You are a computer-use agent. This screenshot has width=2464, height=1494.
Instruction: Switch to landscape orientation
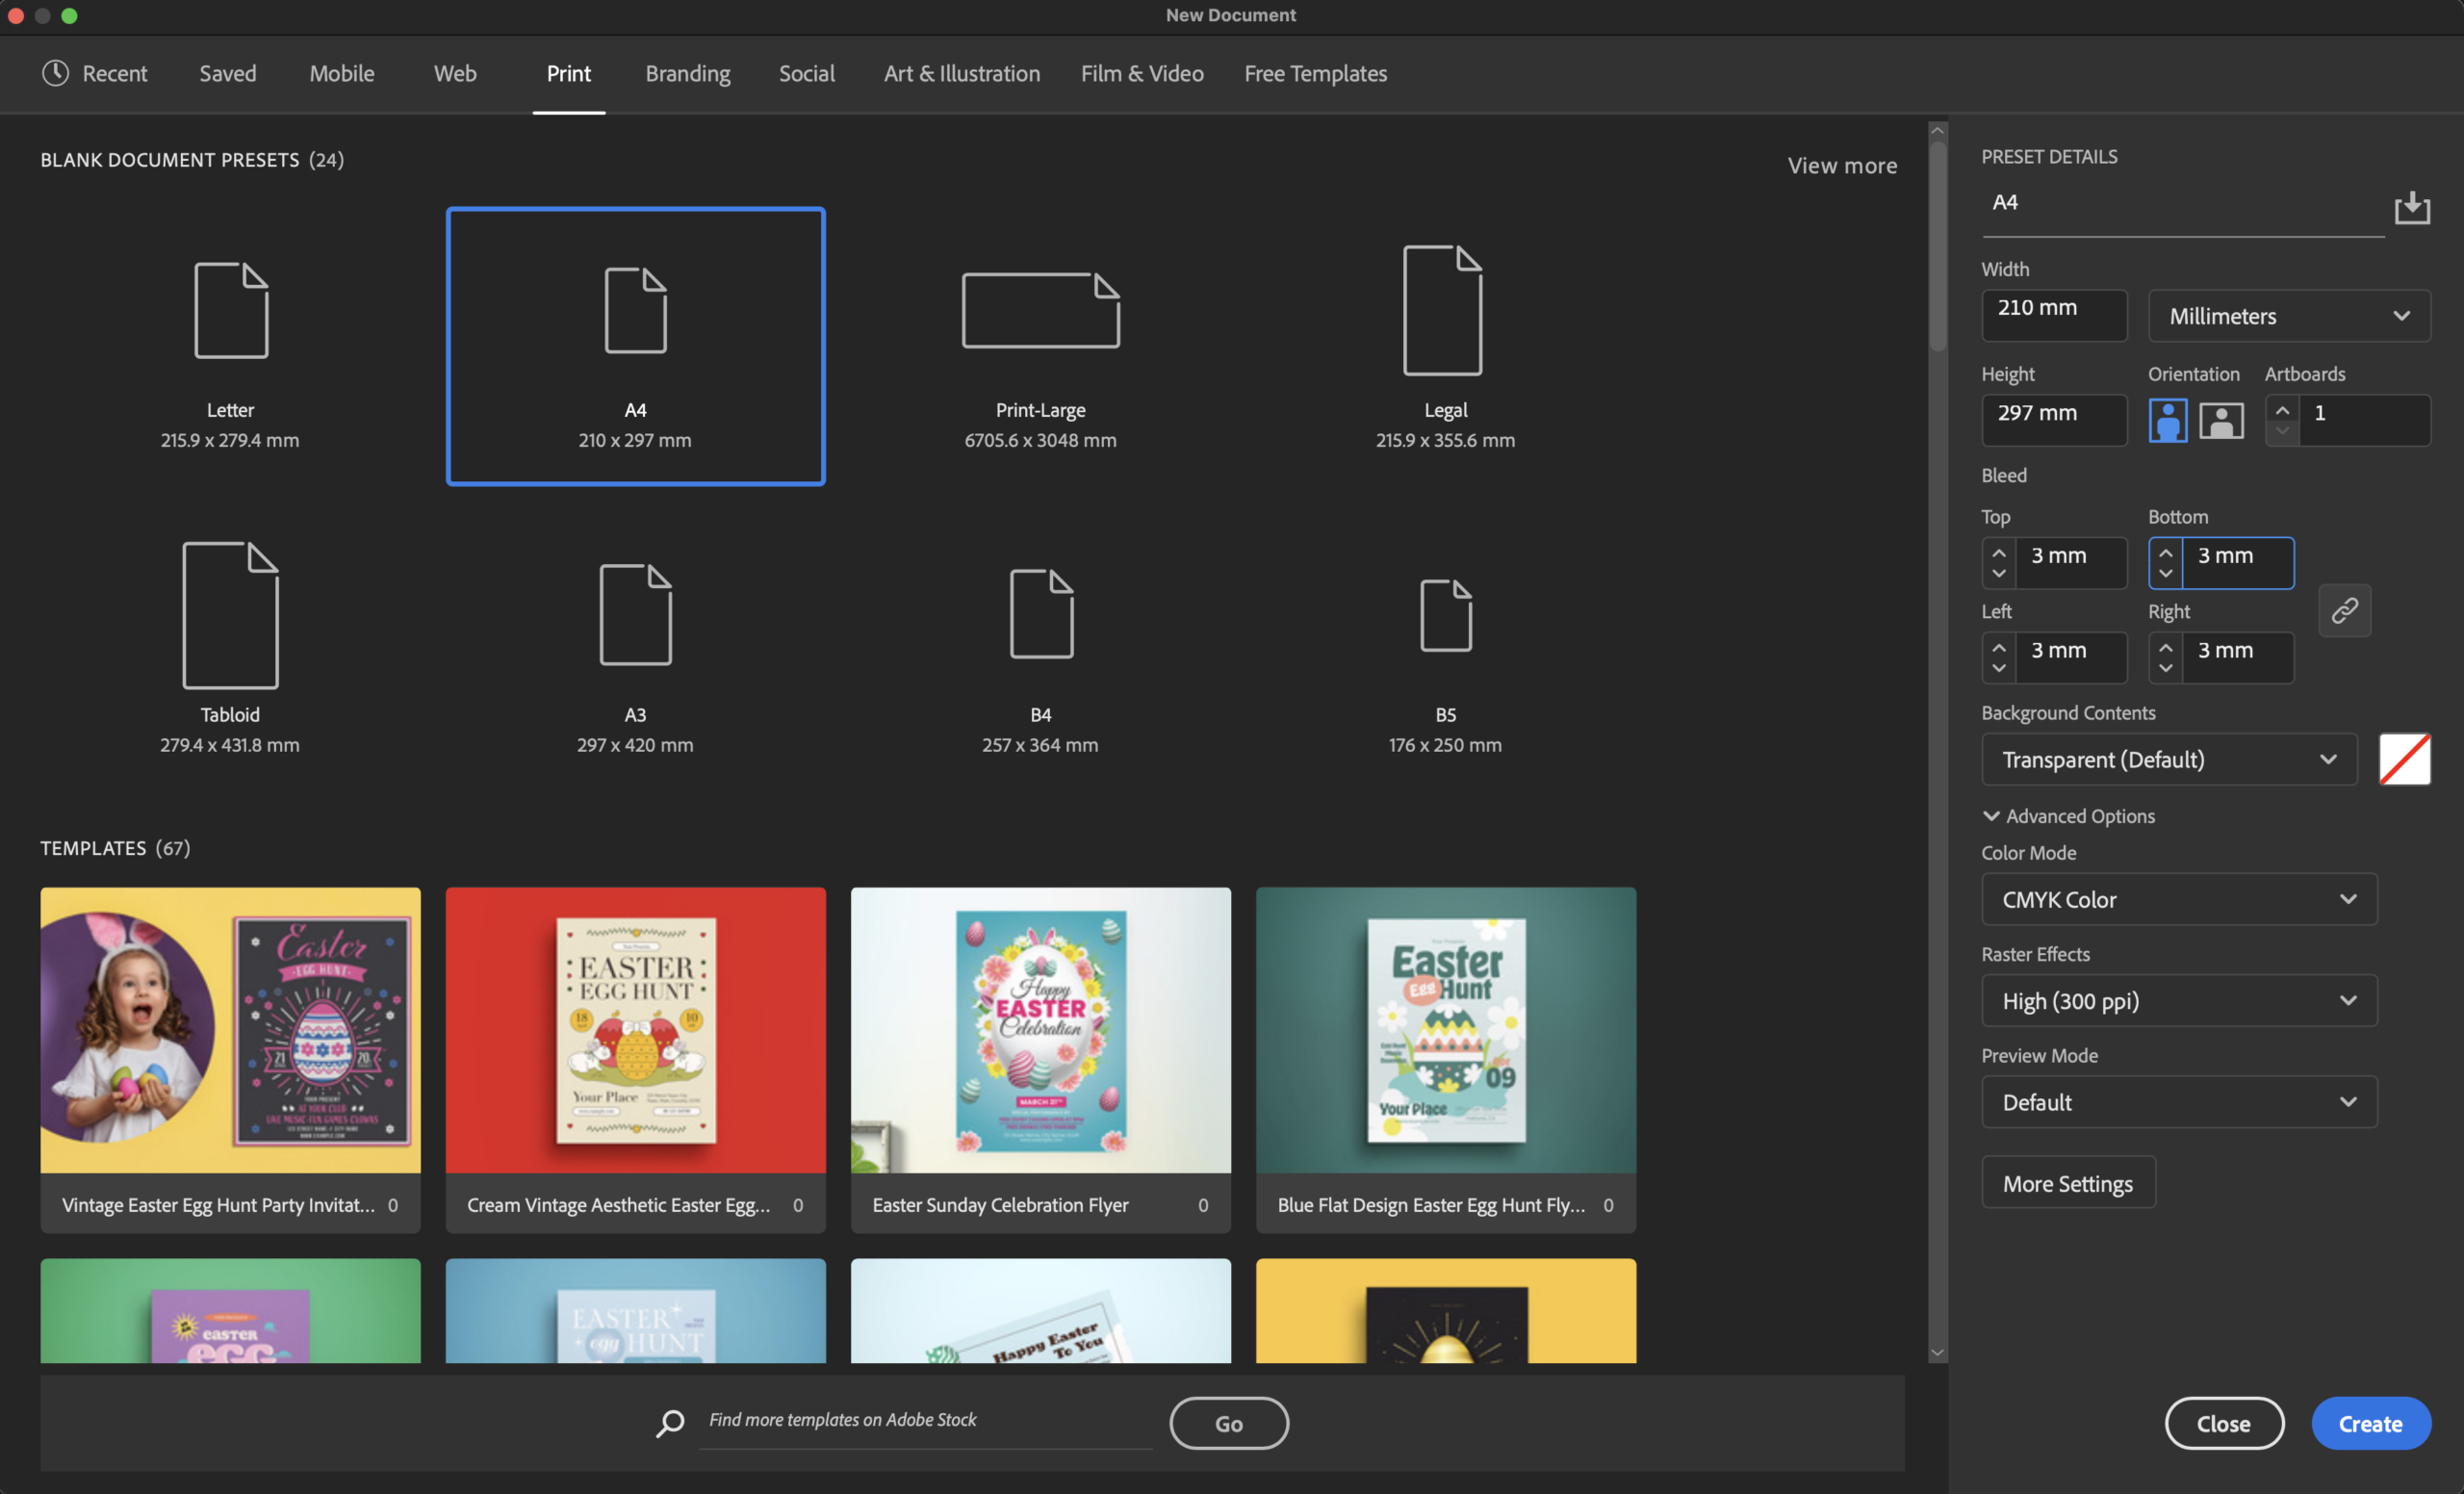2222,420
